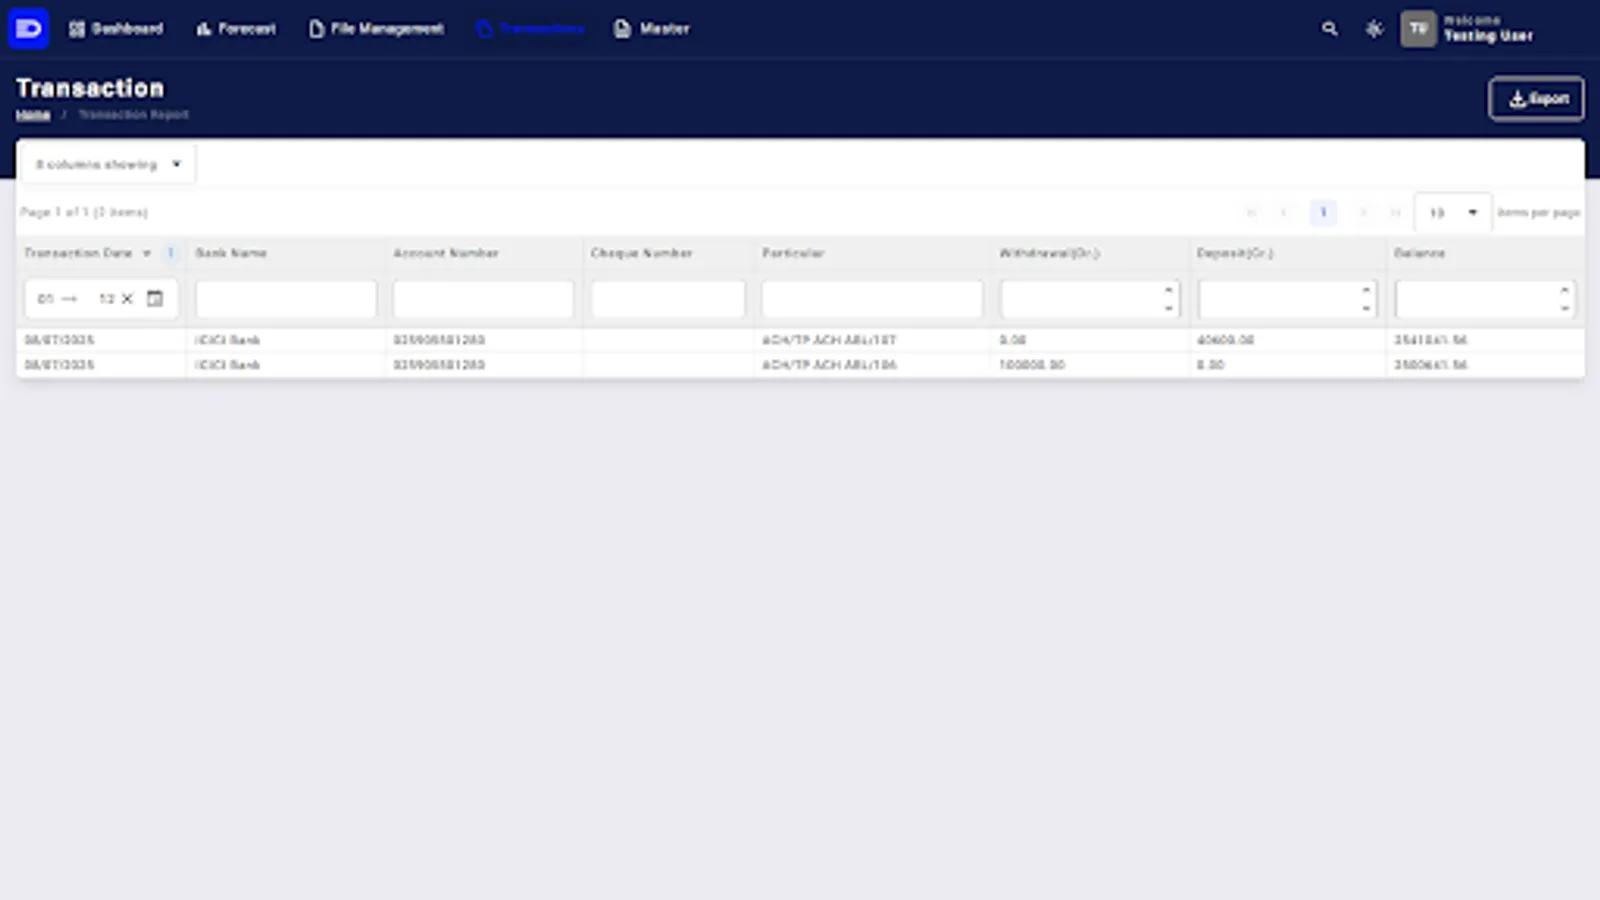Sort by the Balance column header
The image size is (1600, 900).
pyautogui.click(x=1419, y=253)
